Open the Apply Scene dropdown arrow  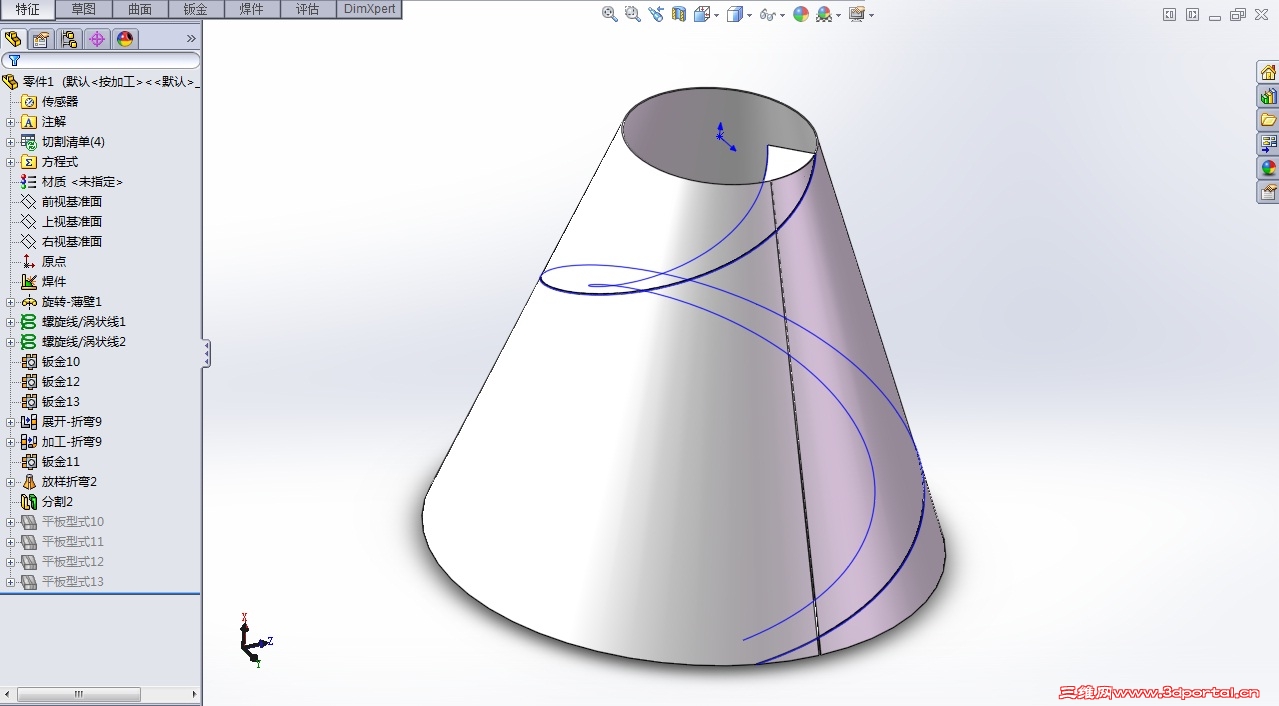coord(839,15)
